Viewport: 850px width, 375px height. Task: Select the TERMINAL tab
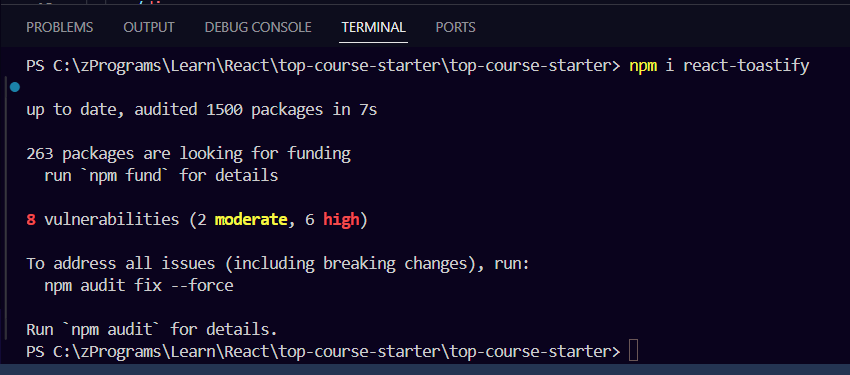tap(374, 27)
